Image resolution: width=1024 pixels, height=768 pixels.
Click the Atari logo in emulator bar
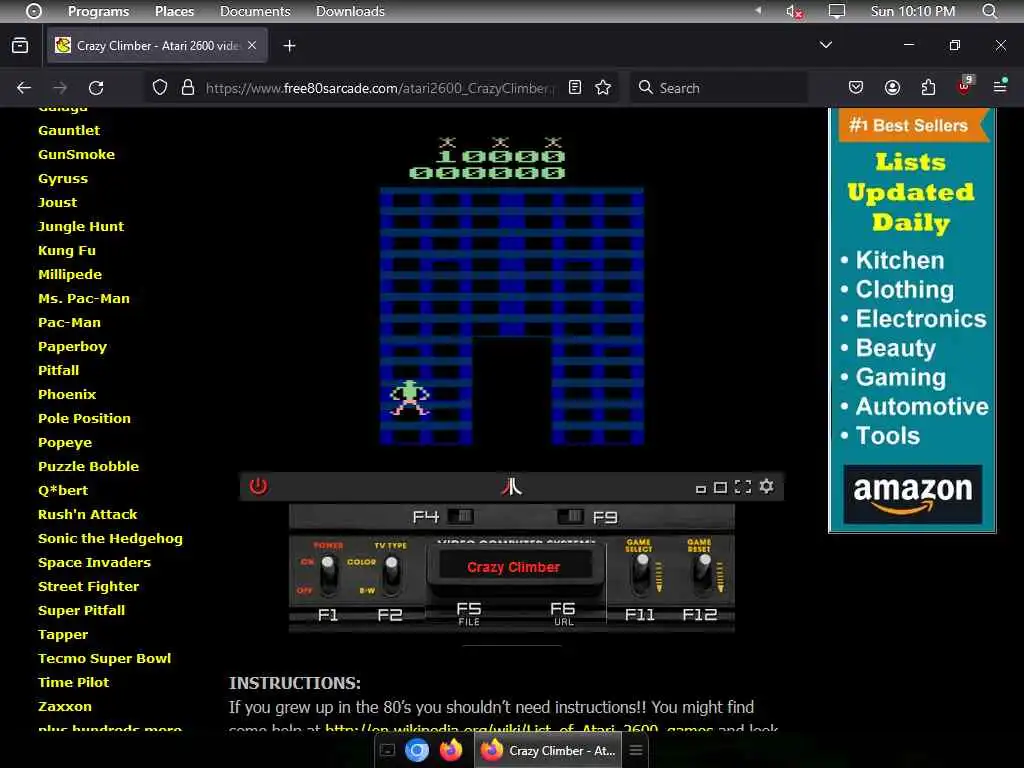pos(511,487)
